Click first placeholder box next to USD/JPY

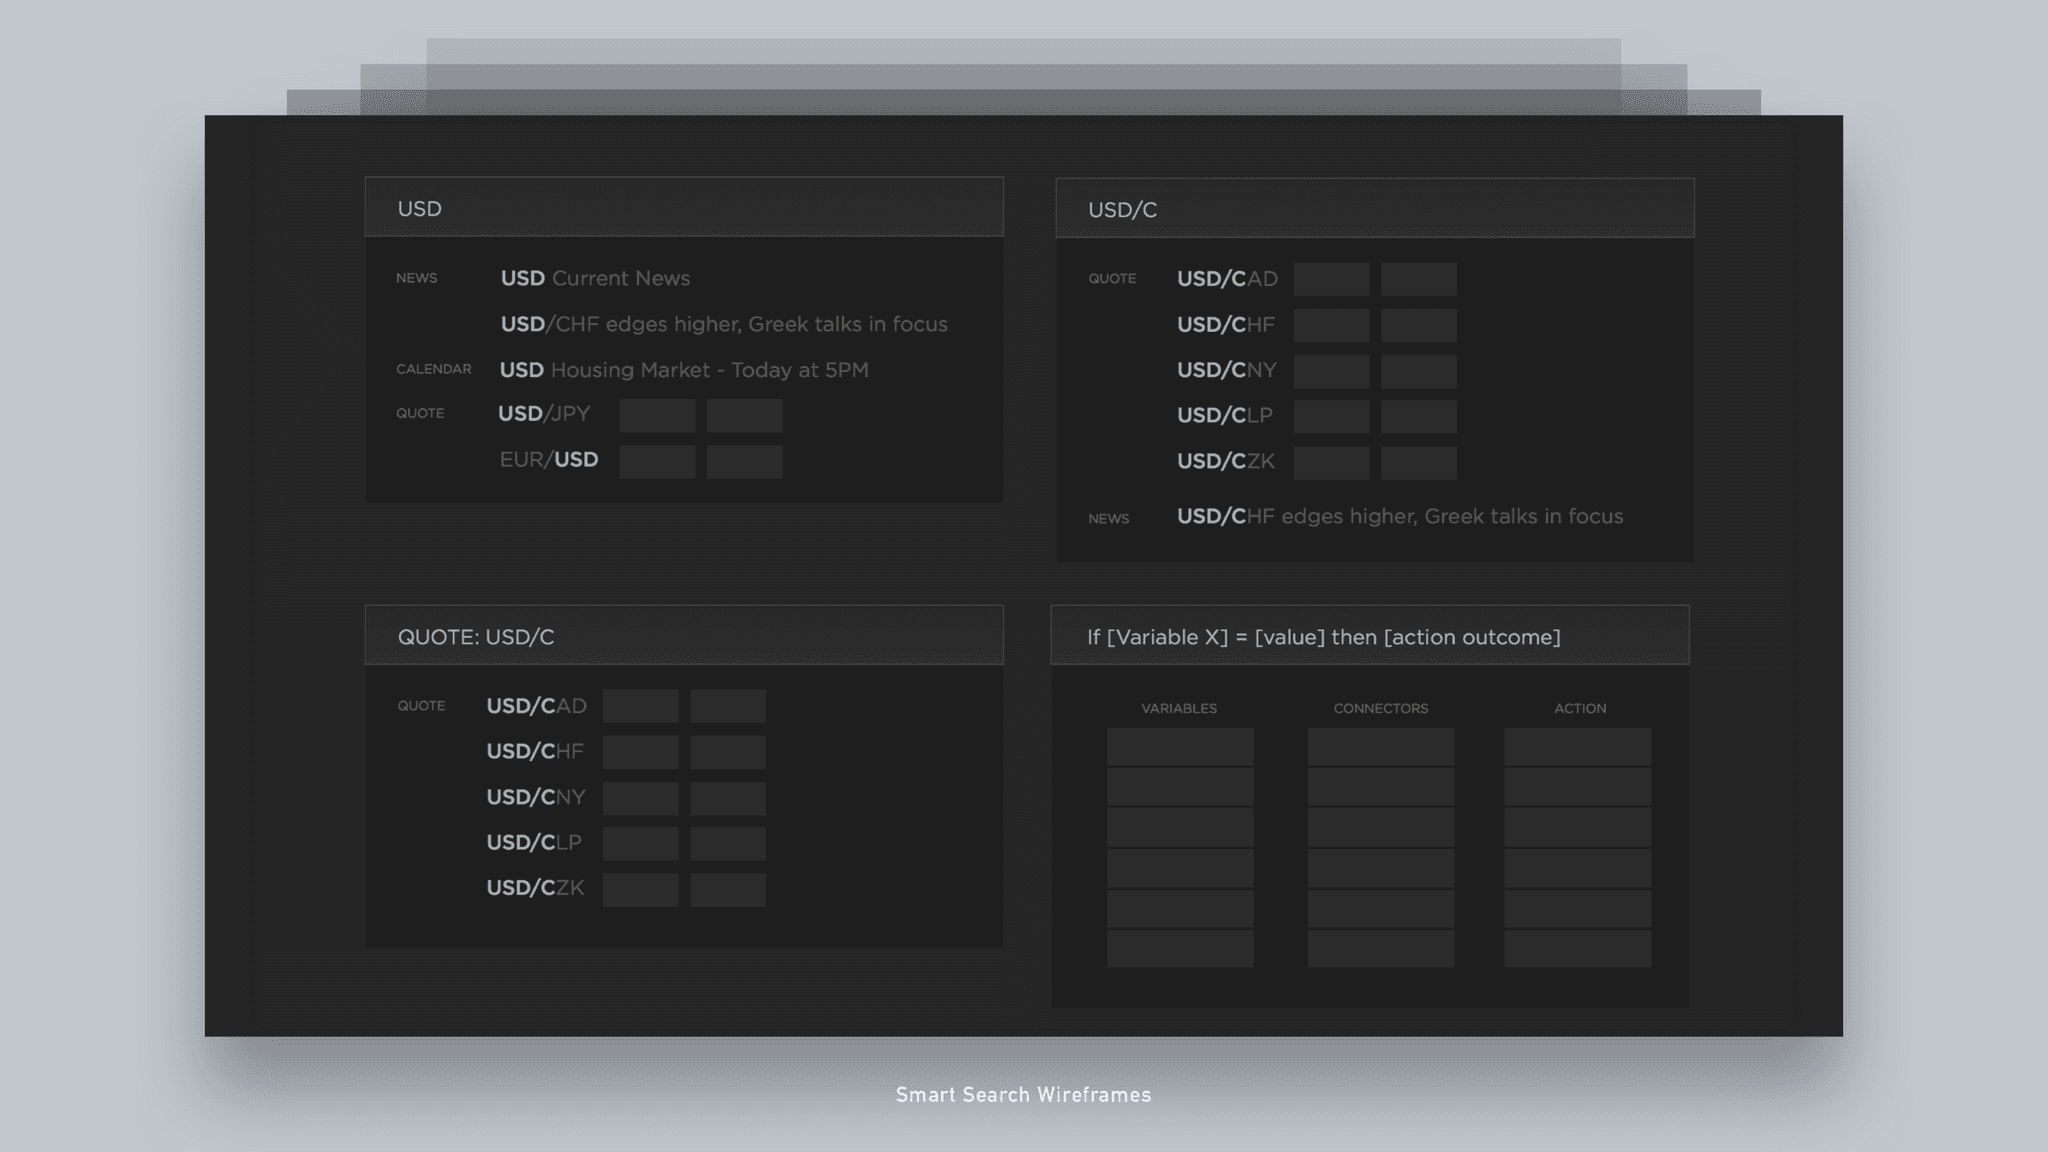pos(657,415)
